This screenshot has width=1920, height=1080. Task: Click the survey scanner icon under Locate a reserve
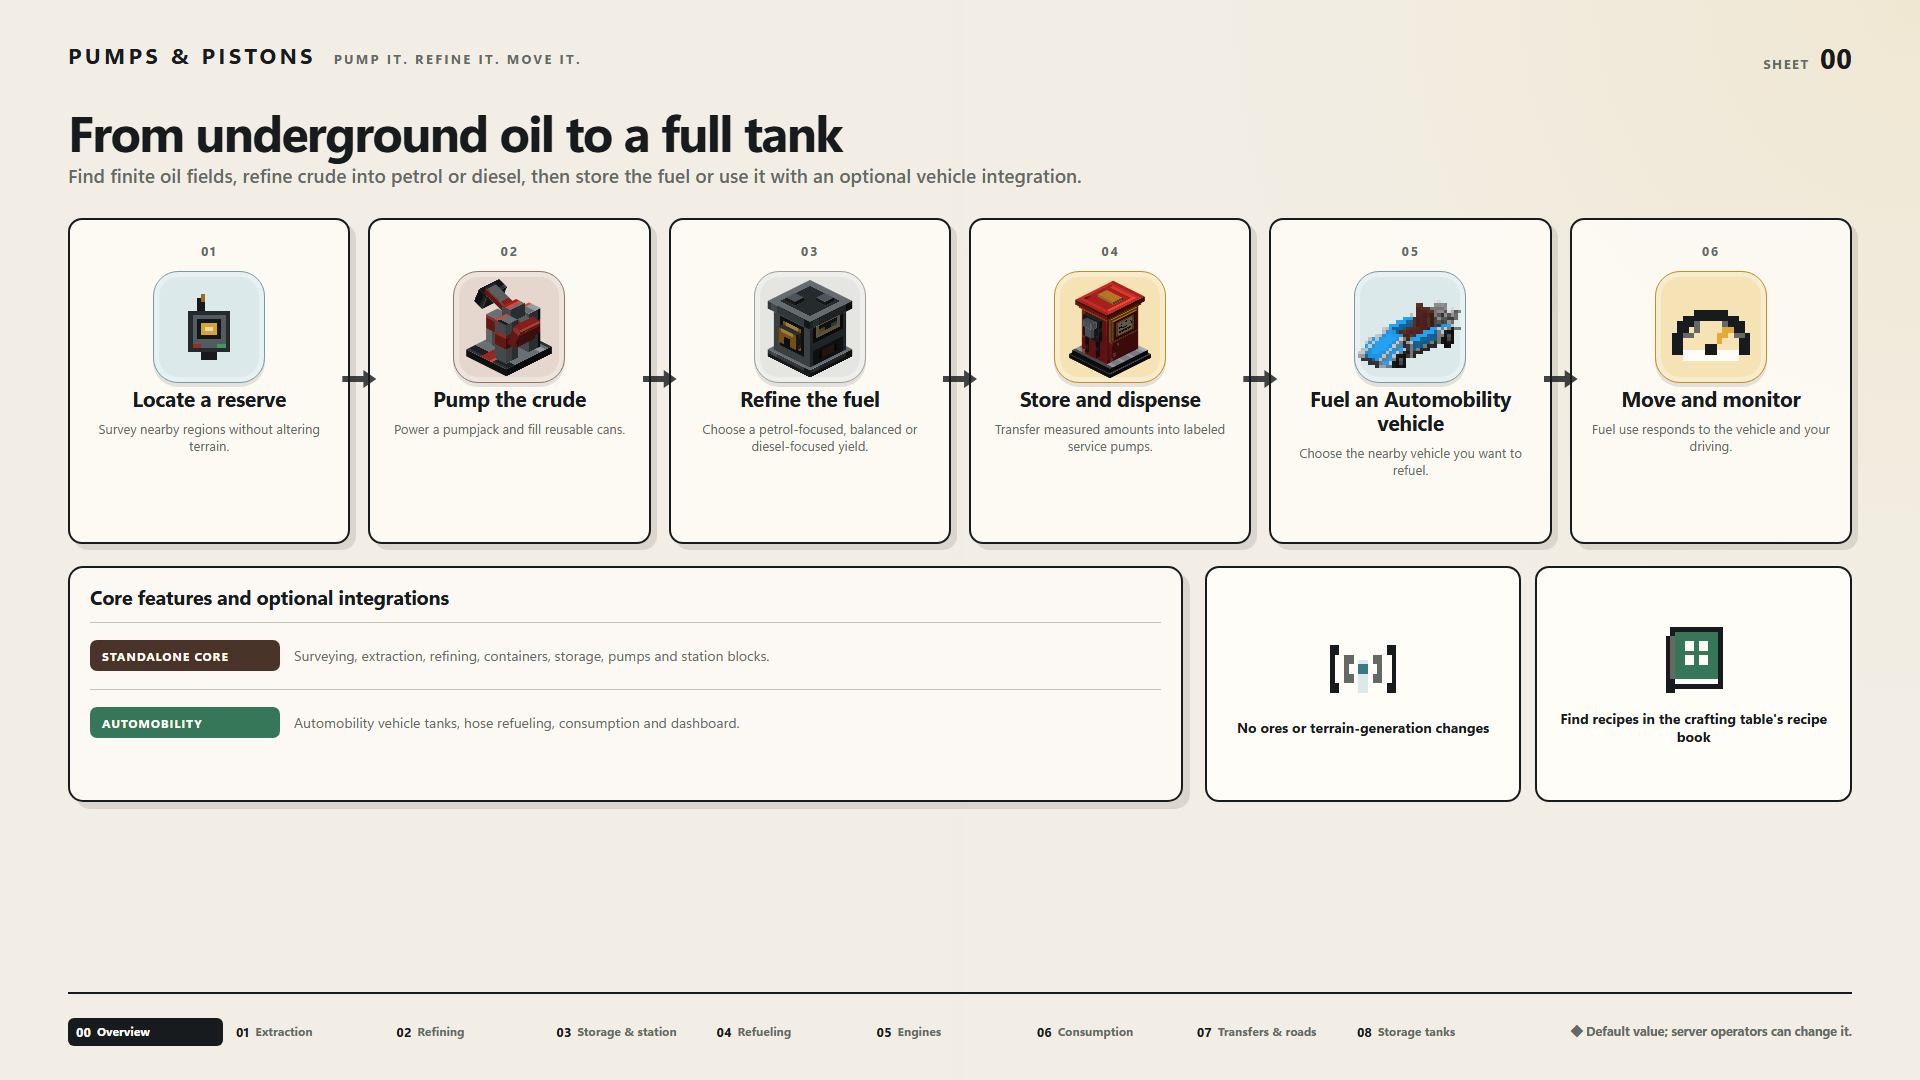point(209,327)
